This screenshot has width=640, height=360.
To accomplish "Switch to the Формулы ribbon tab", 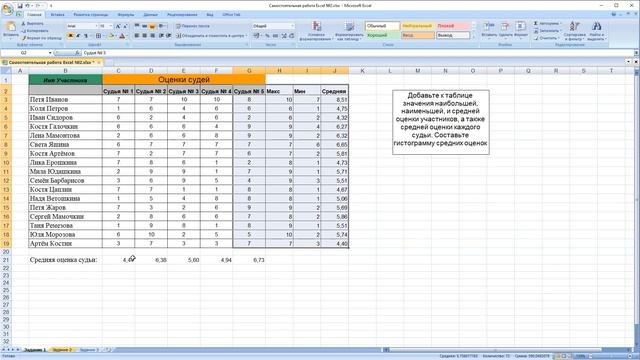I will click(126, 15).
